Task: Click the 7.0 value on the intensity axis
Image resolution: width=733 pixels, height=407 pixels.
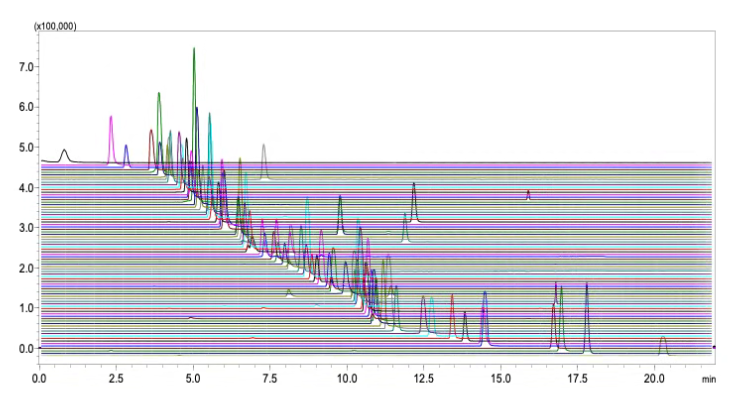Action: (x=25, y=67)
